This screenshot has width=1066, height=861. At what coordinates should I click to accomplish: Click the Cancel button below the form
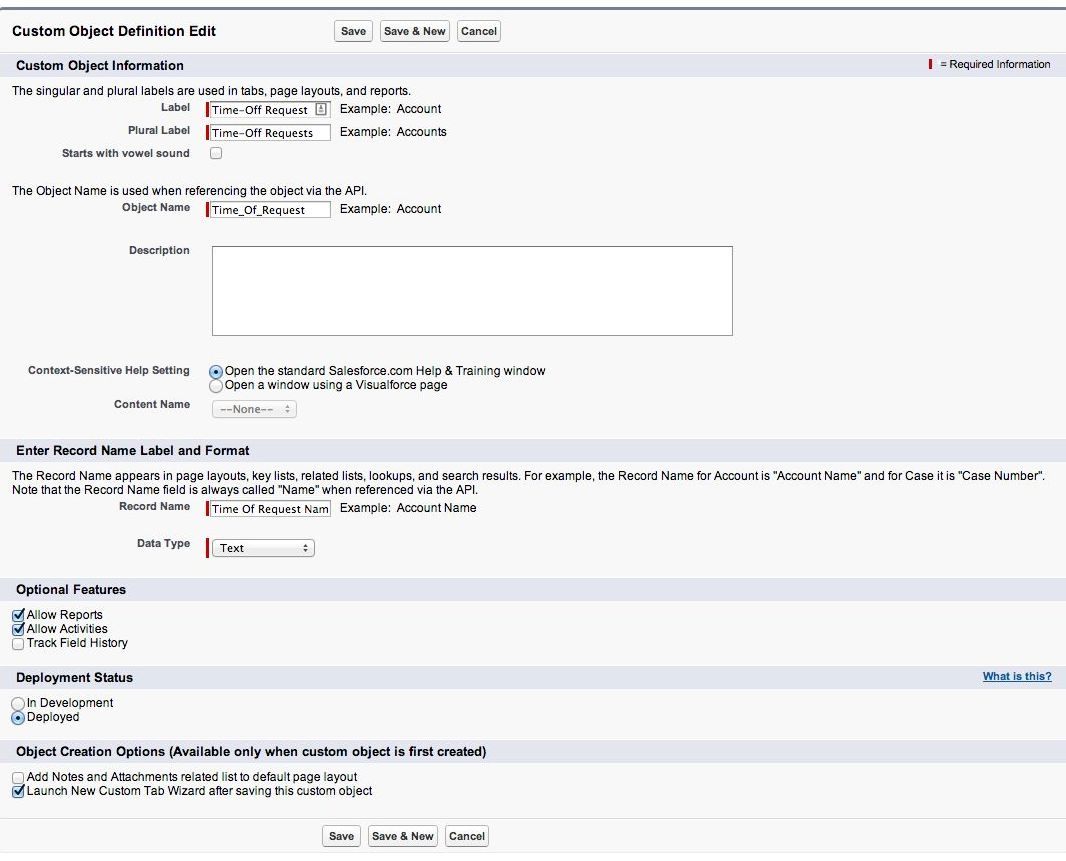tap(467, 837)
